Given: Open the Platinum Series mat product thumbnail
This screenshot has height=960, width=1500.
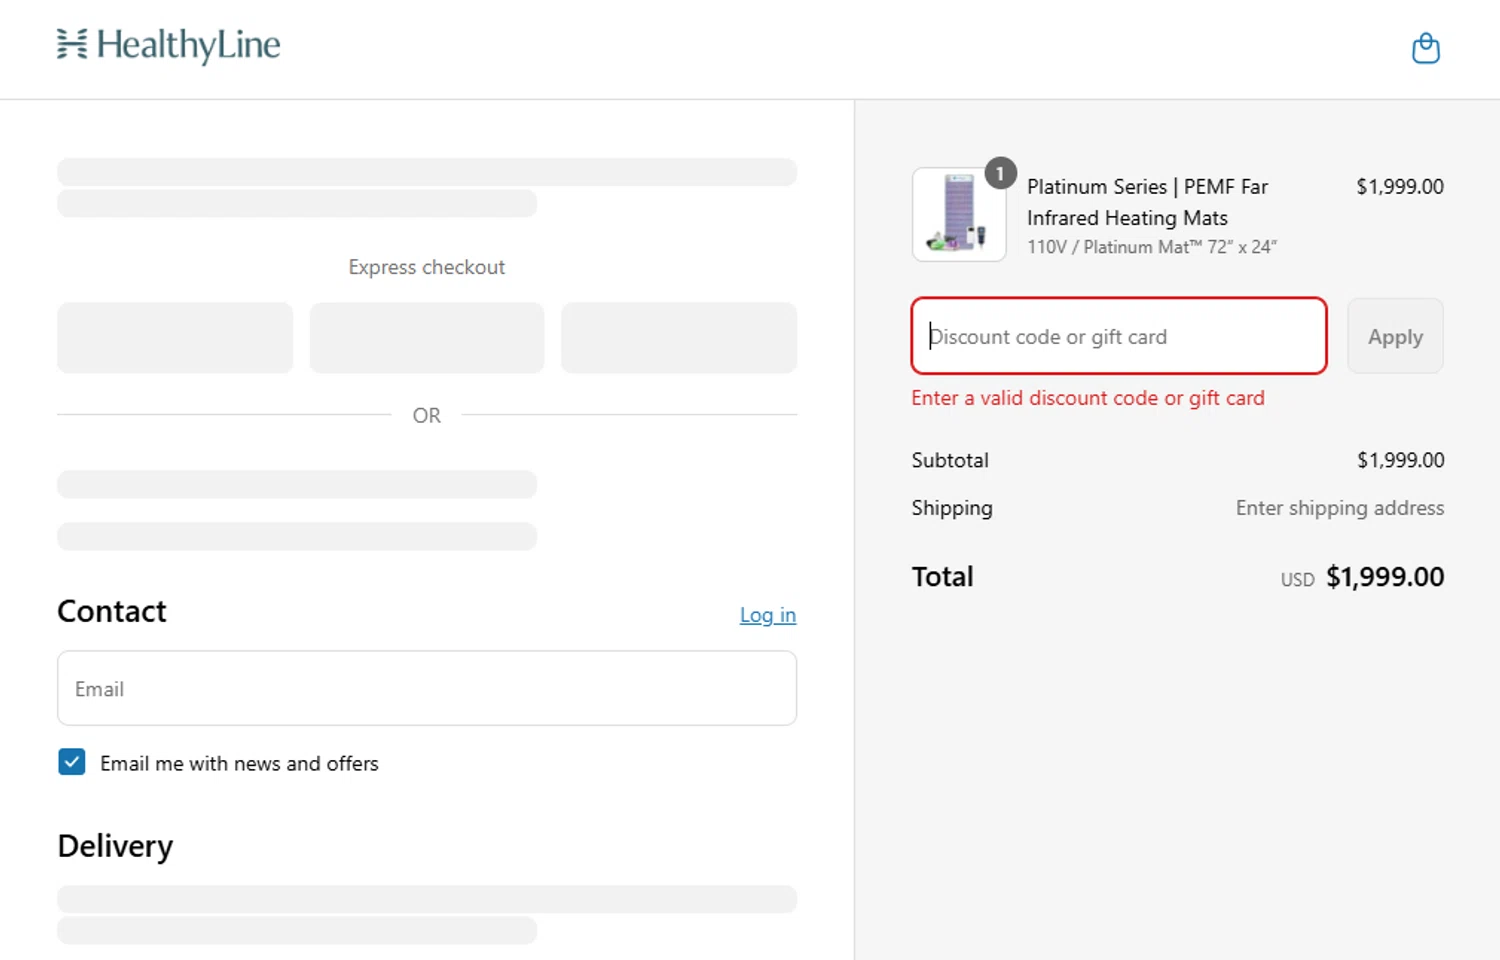Looking at the screenshot, I should [959, 215].
